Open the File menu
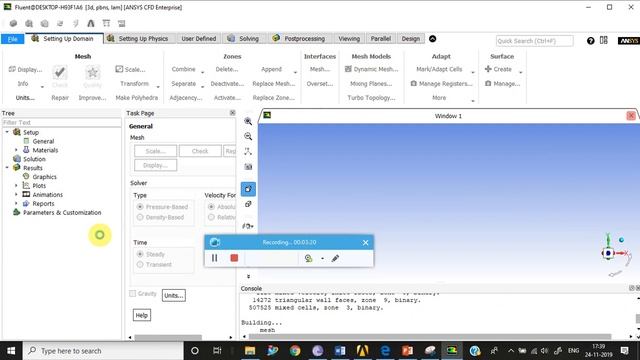Image resolution: width=640 pixels, height=360 pixels. pyautogui.click(x=13, y=39)
